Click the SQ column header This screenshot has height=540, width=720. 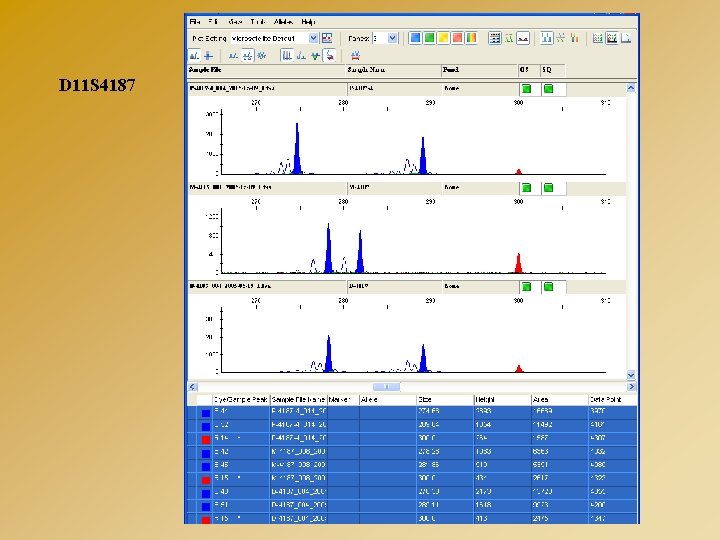(x=553, y=70)
